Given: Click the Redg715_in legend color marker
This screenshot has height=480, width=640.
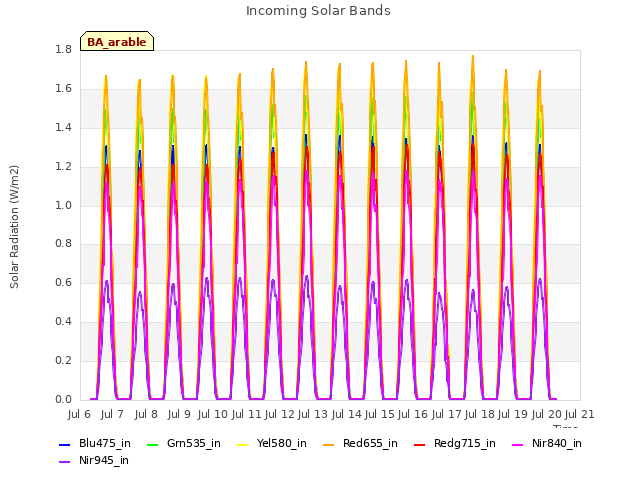Looking at the screenshot, I should click(x=420, y=444).
